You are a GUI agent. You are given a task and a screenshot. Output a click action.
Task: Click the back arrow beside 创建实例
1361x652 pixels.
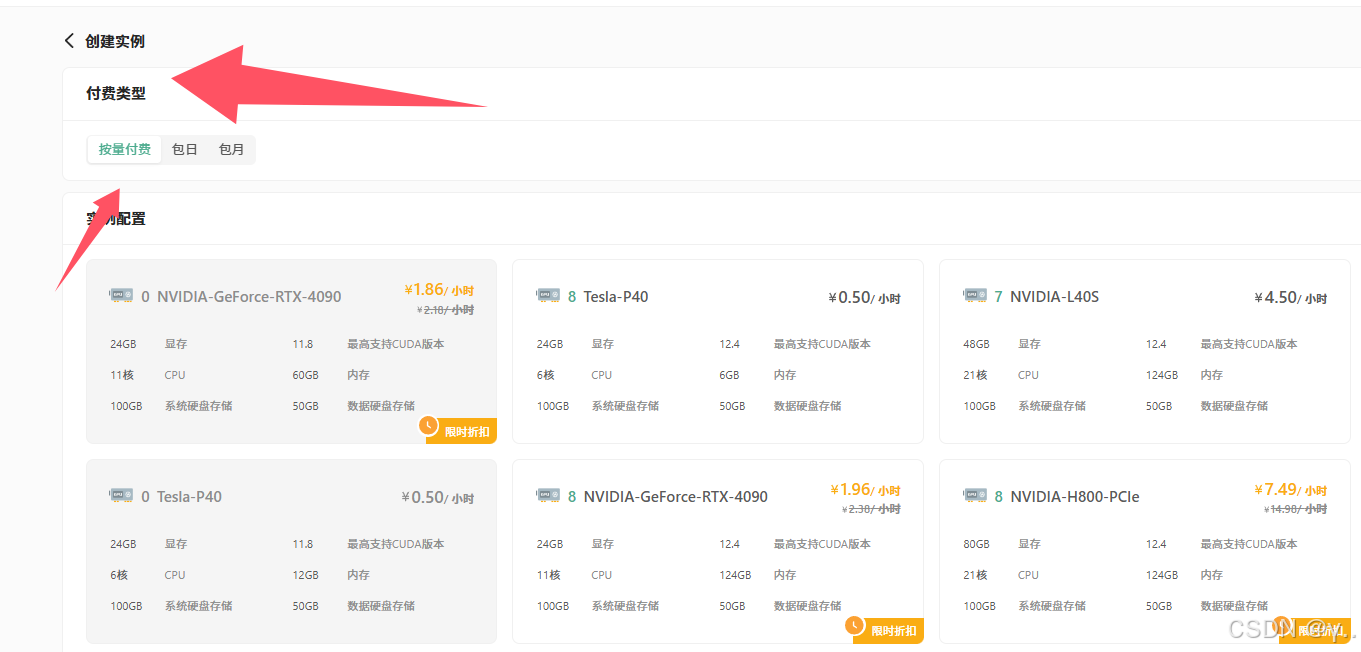coord(68,41)
